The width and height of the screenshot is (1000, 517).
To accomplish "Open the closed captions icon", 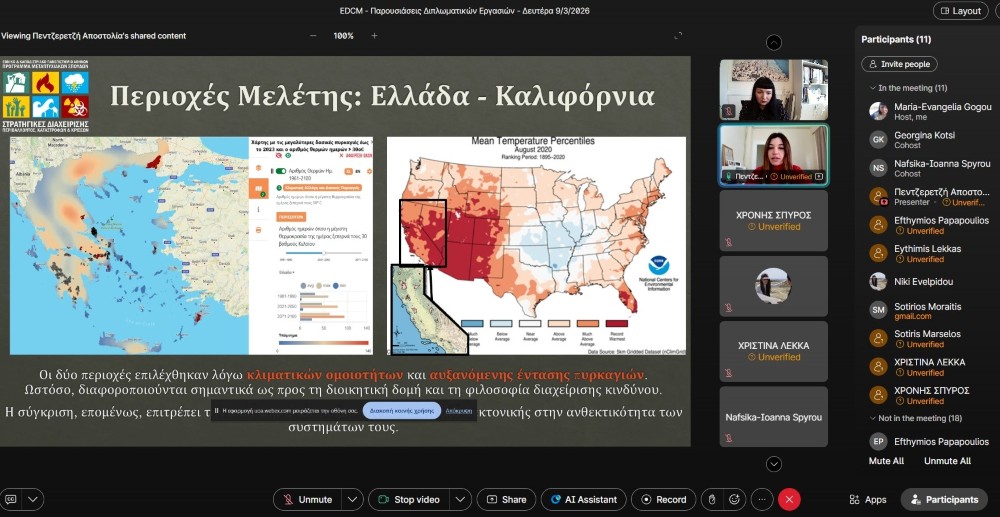I will coord(12,499).
